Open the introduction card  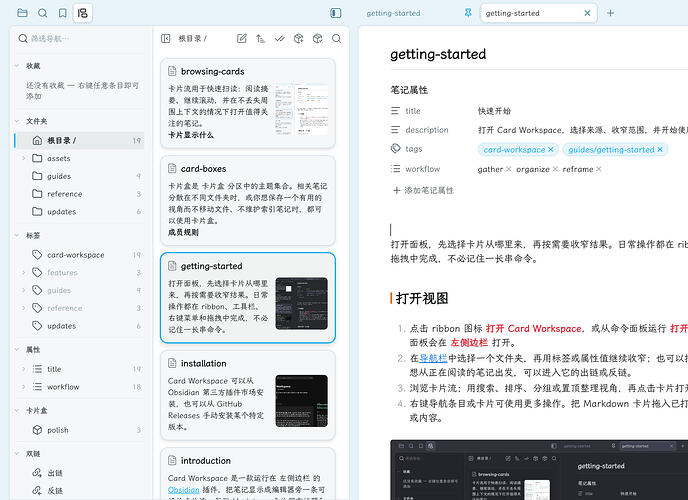(248, 474)
